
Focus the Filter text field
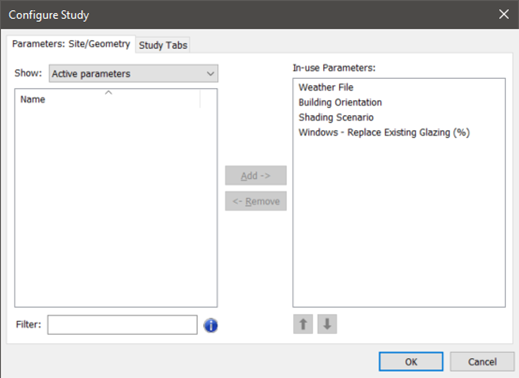[x=122, y=325]
